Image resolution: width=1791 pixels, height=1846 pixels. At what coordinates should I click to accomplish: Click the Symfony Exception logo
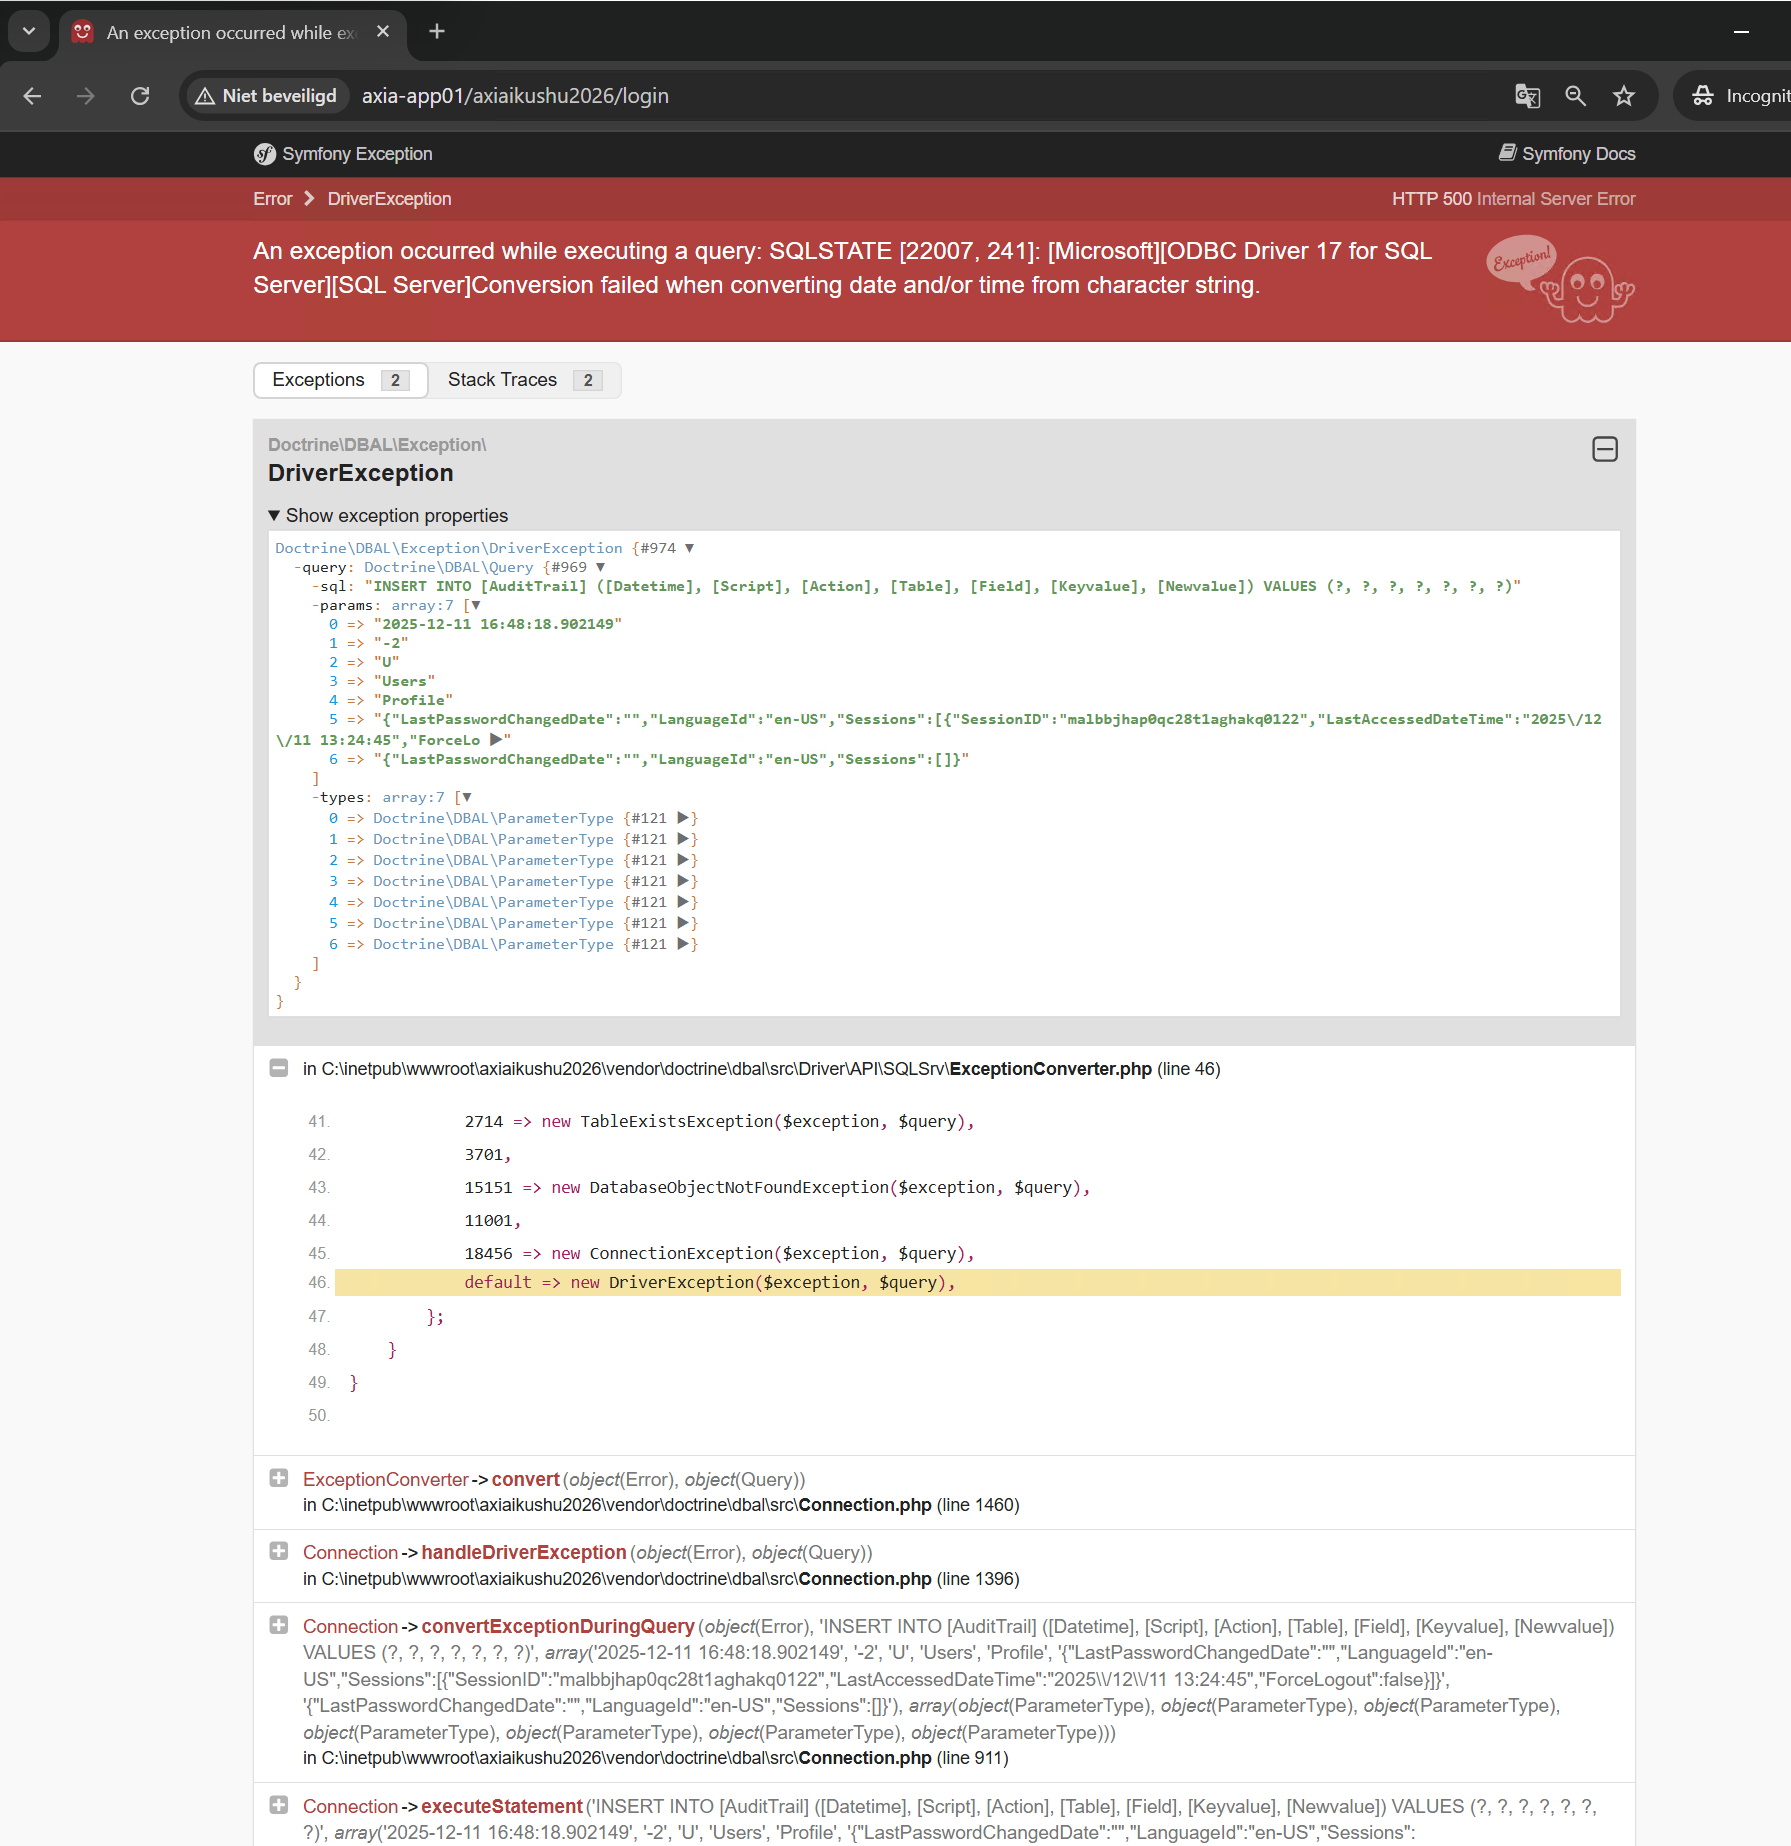click(264, 154)
